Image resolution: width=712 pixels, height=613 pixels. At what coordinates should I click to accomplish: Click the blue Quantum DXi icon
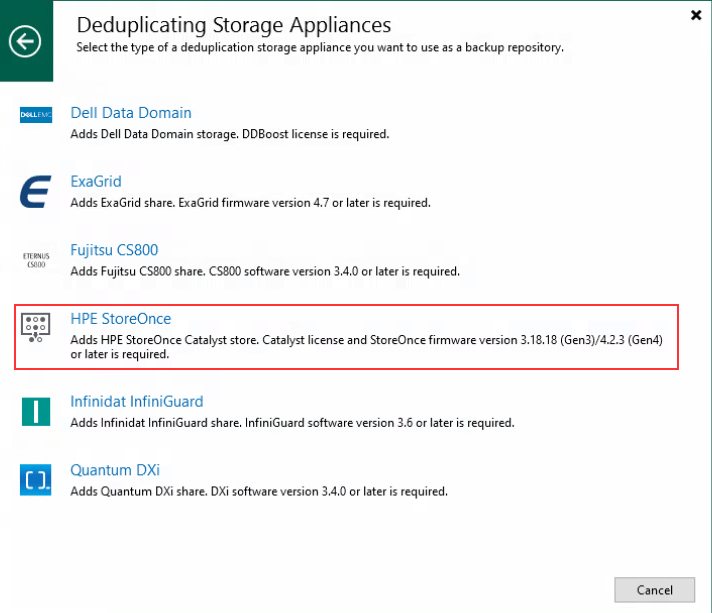[36, 480]
